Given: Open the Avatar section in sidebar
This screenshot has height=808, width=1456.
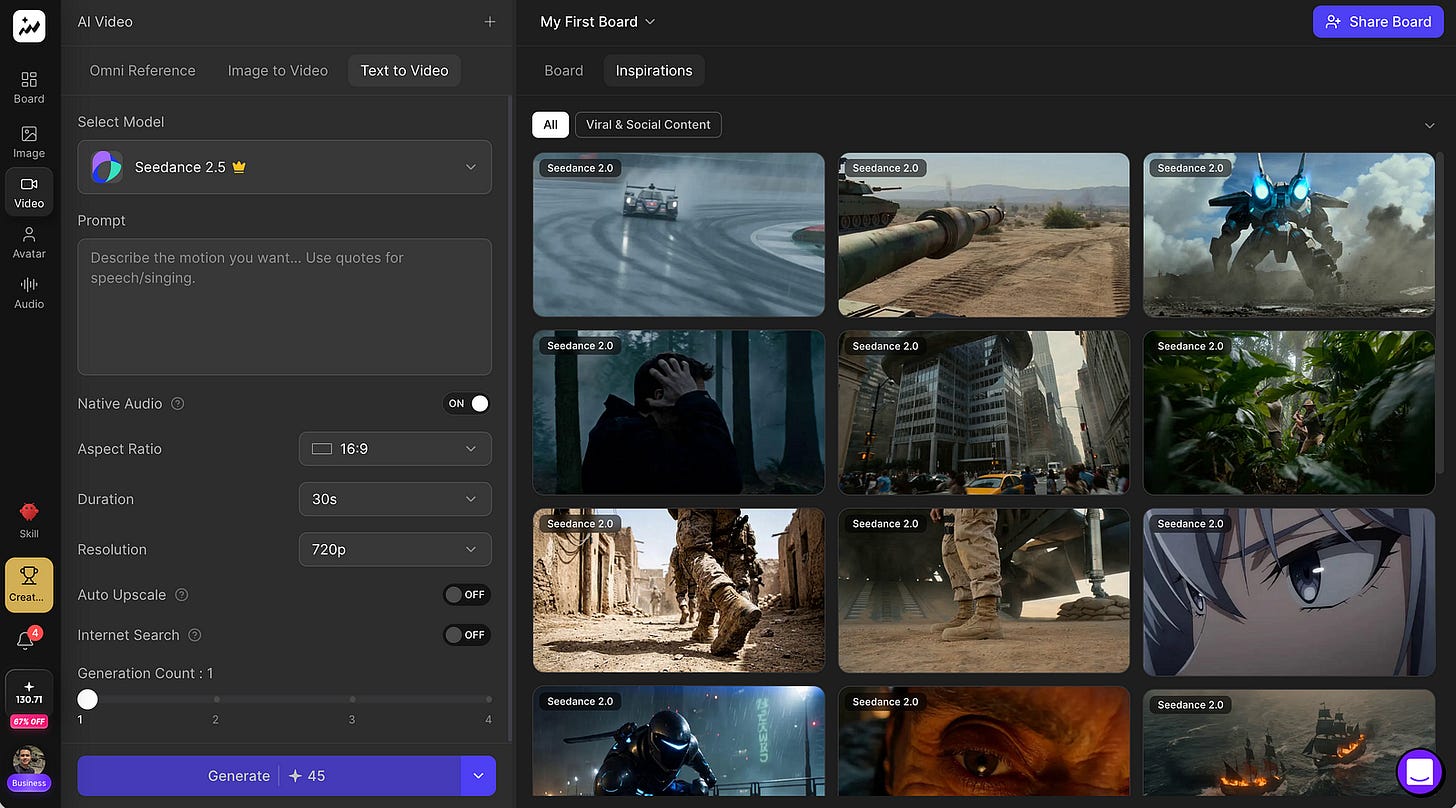Looking at the screenshot, I should [x=29, y=242].
